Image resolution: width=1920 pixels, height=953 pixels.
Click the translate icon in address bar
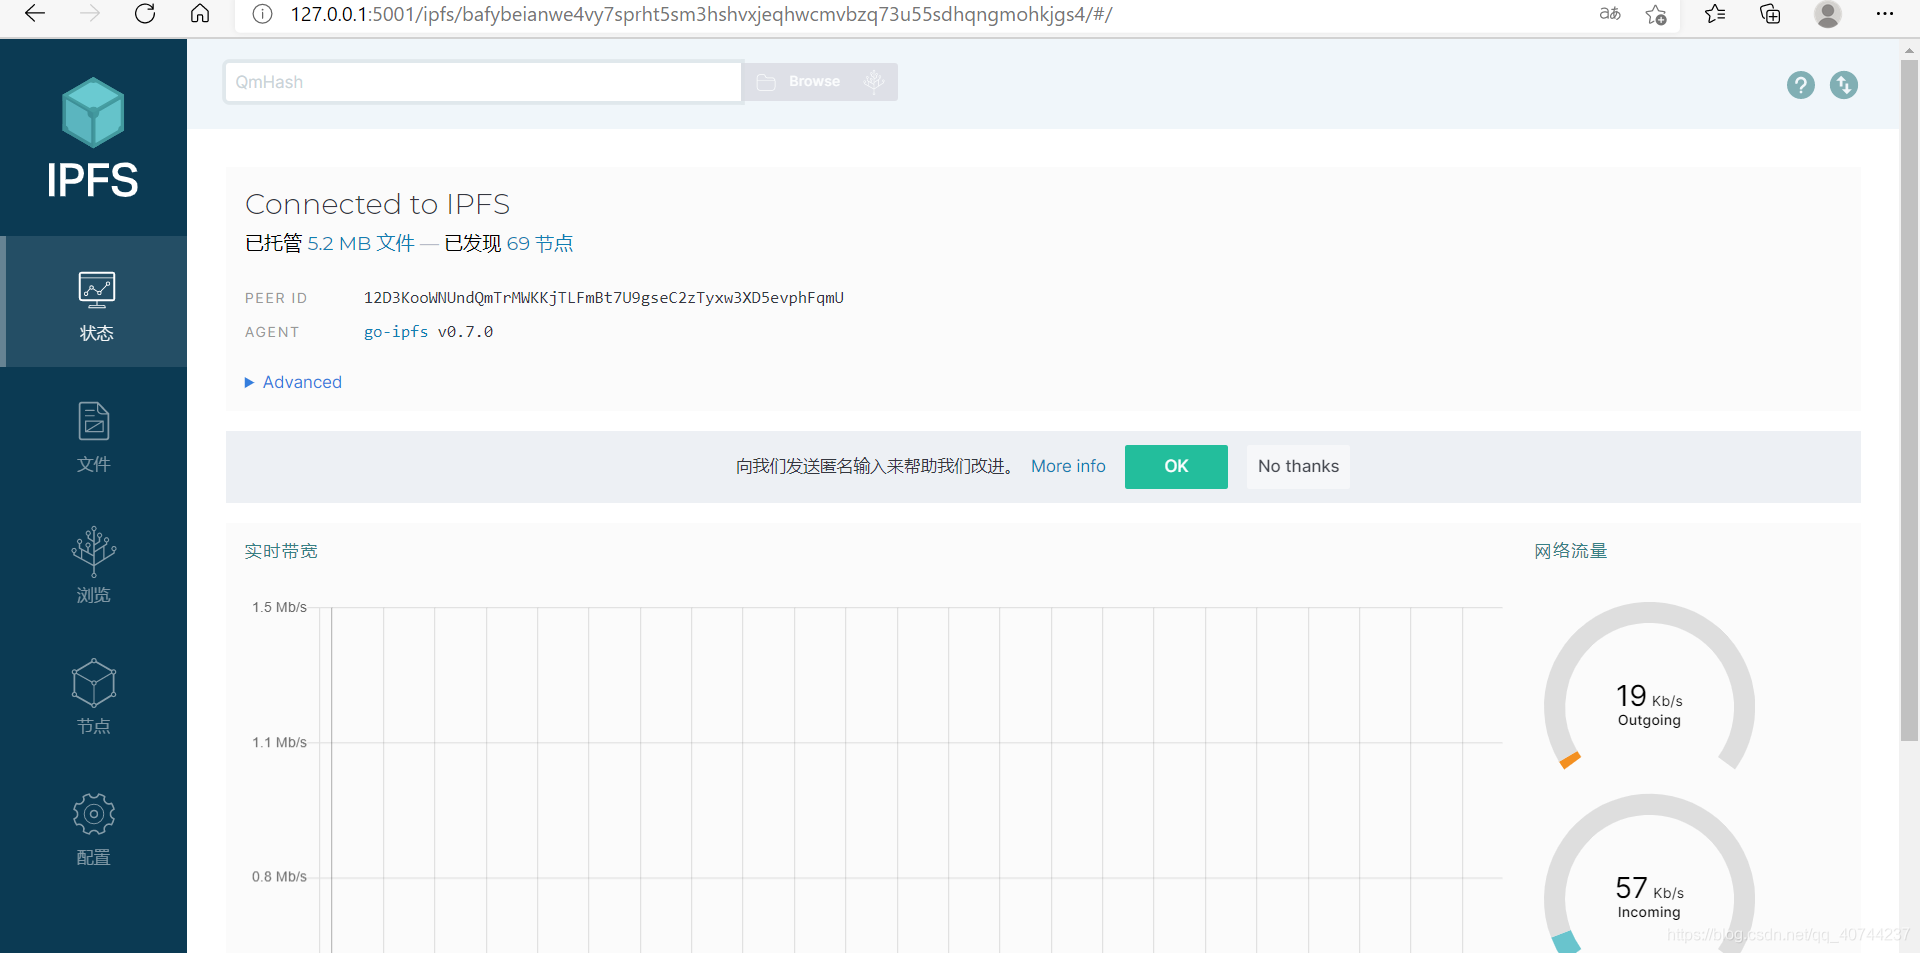click(1610, 14)
